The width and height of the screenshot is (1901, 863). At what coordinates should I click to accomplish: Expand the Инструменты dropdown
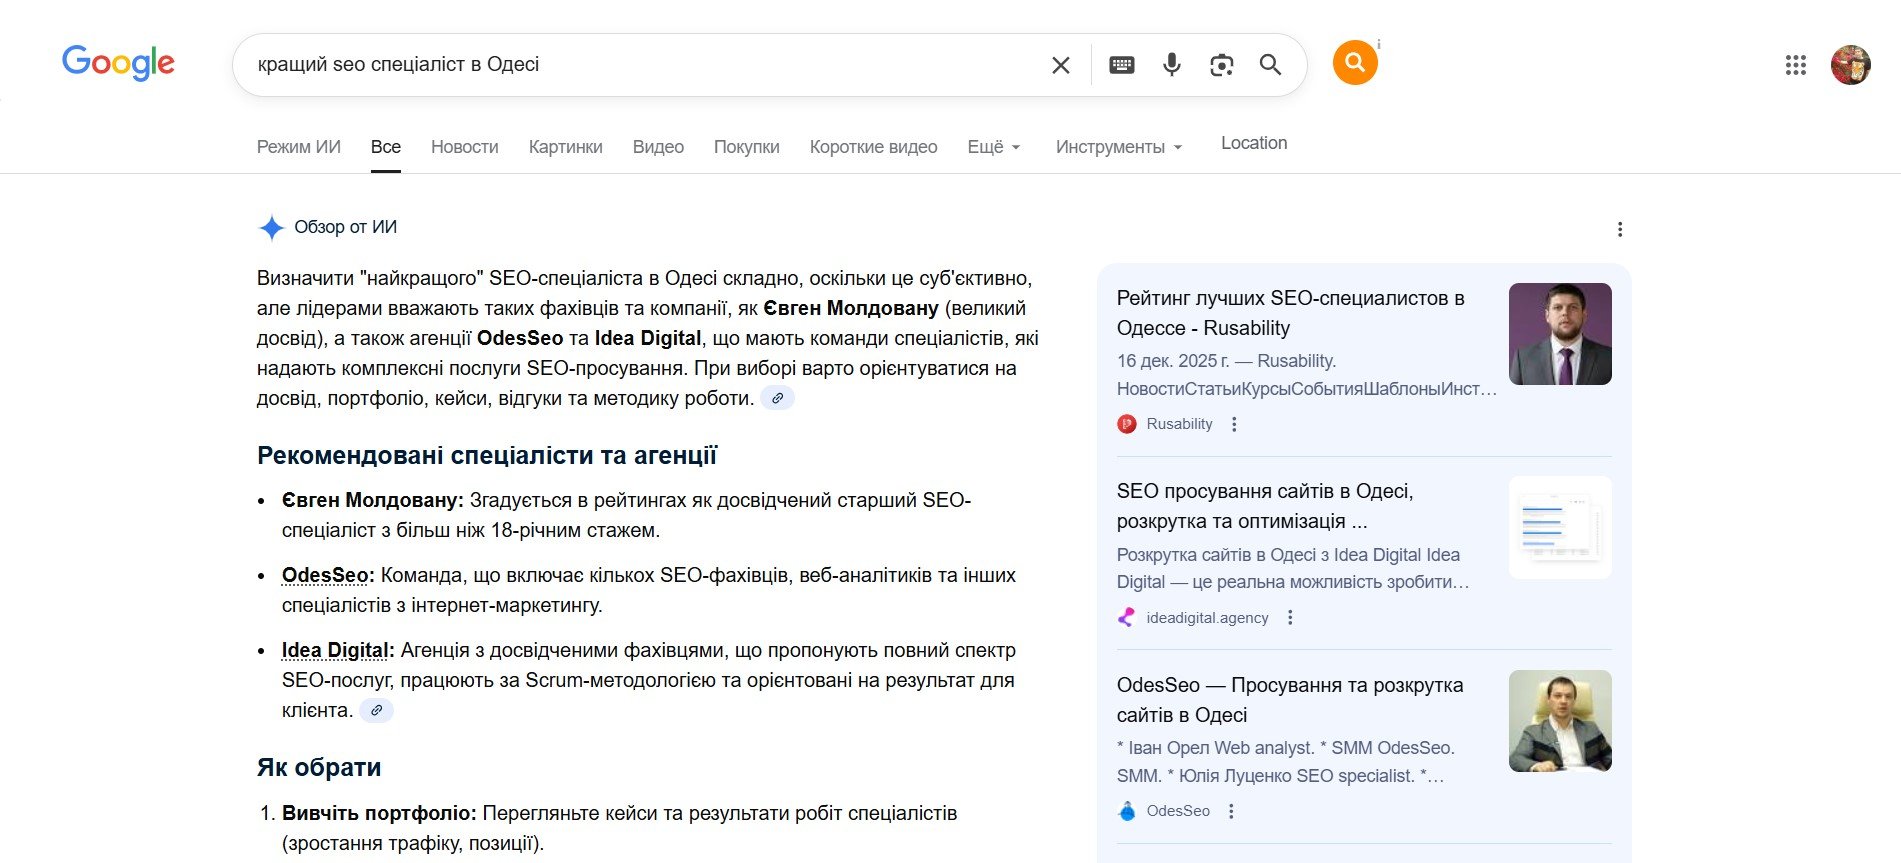(1119, 147)
